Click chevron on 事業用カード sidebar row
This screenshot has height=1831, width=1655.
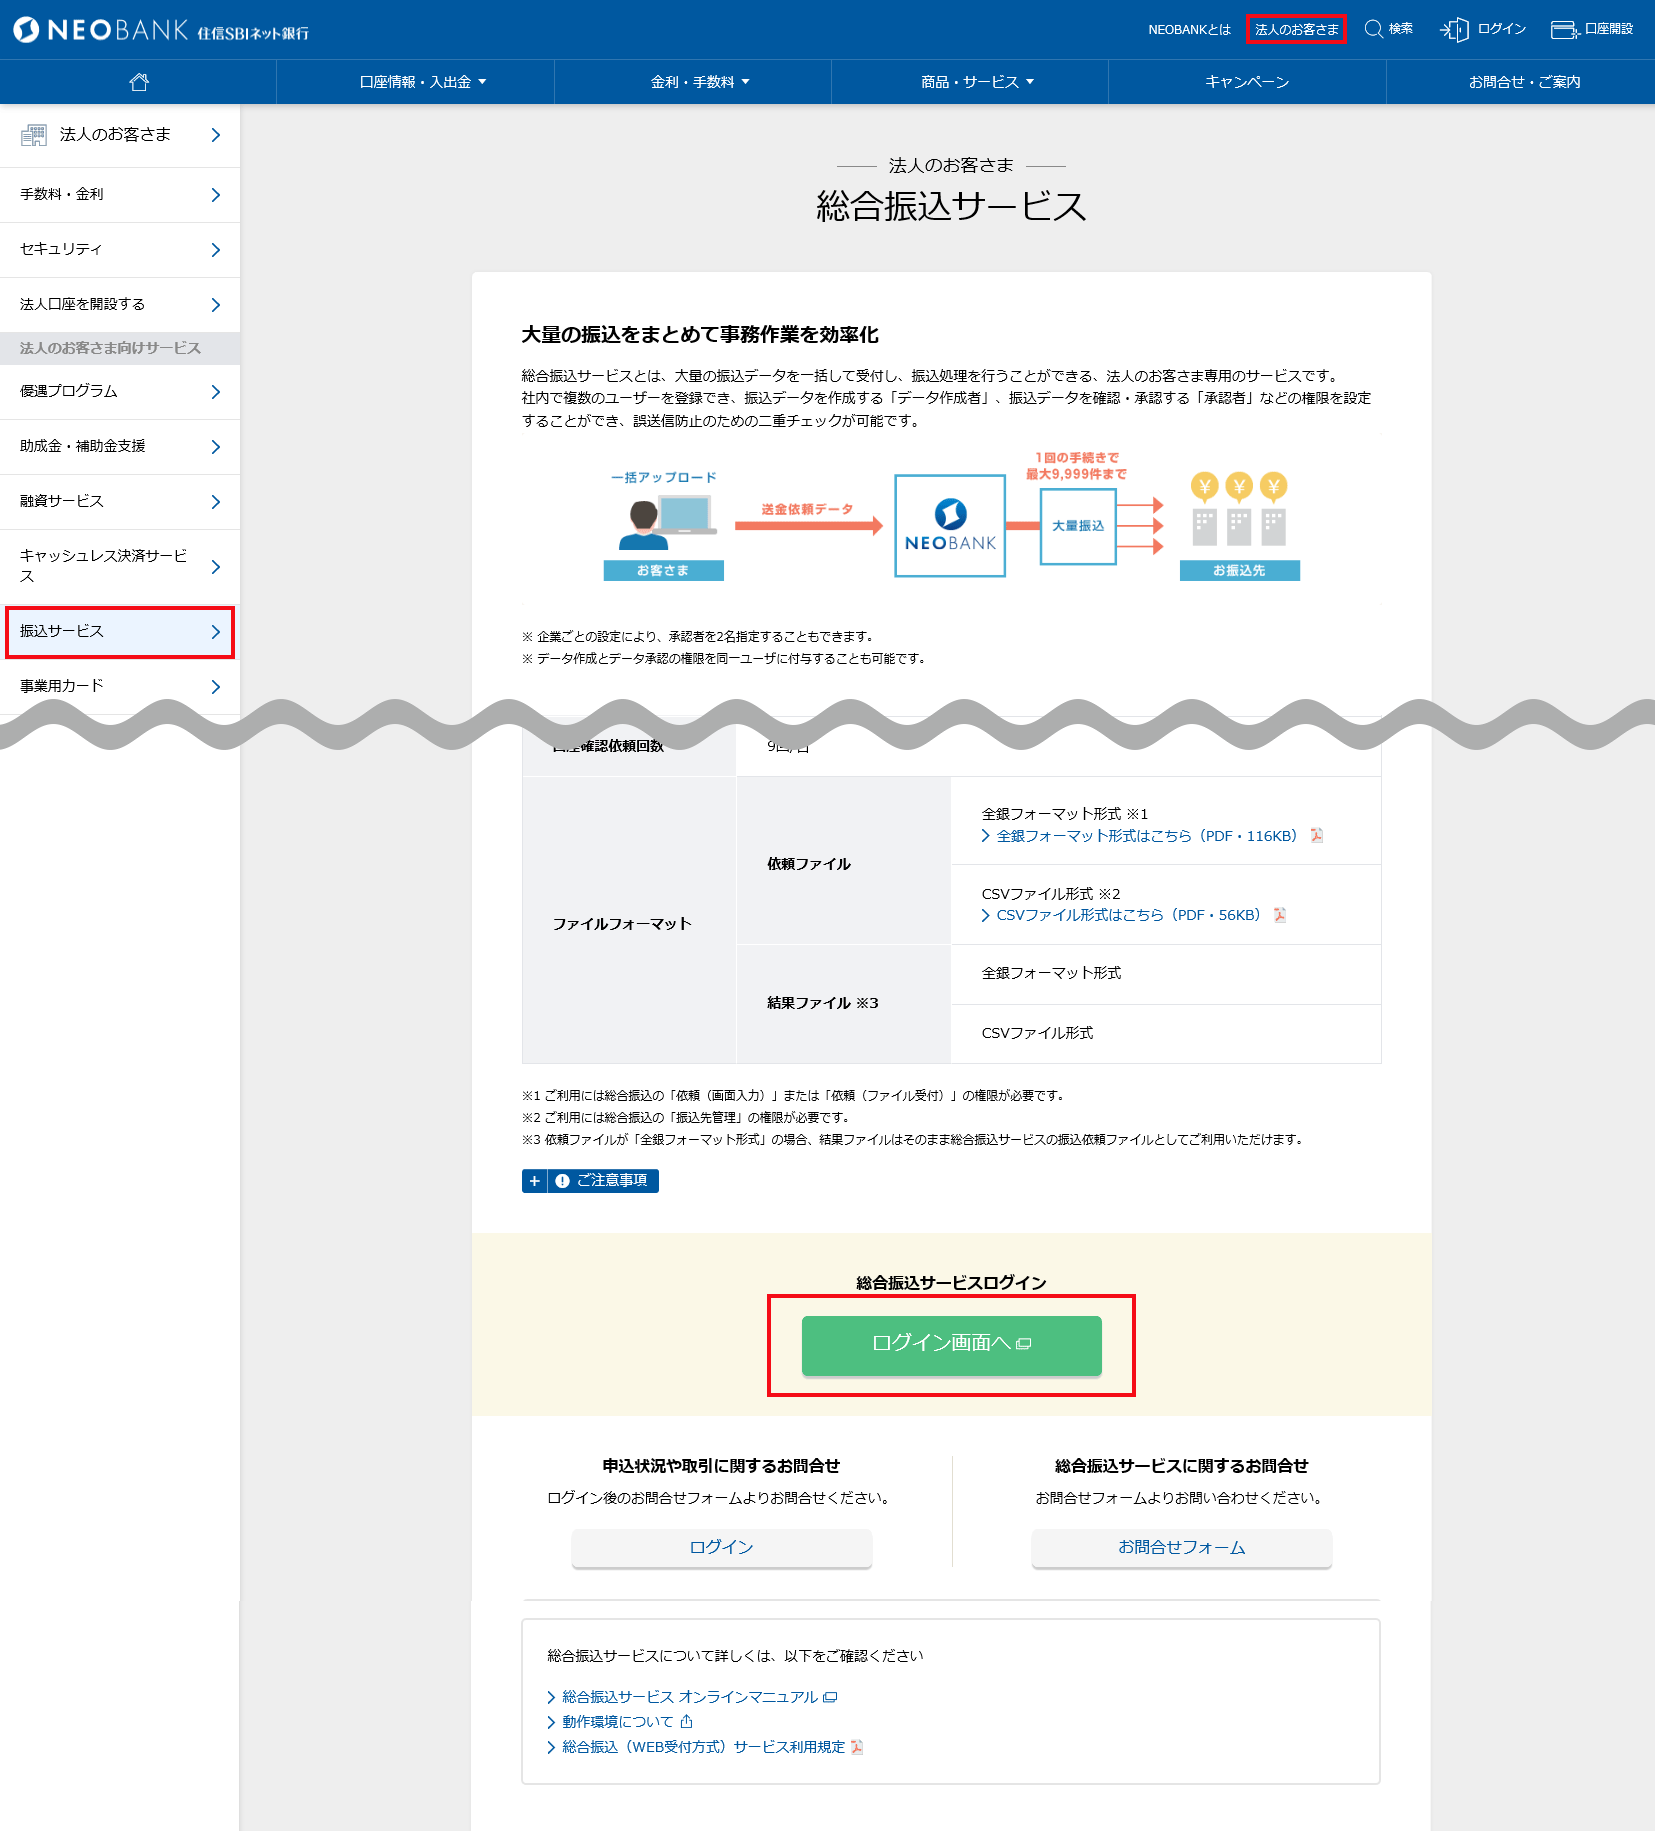click(x=215, y=687)
